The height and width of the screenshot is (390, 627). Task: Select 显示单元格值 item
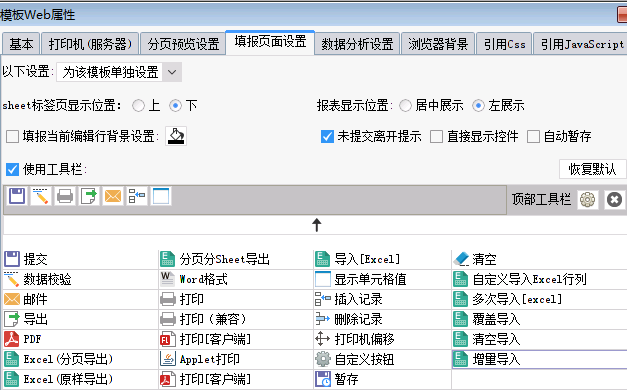382,279
